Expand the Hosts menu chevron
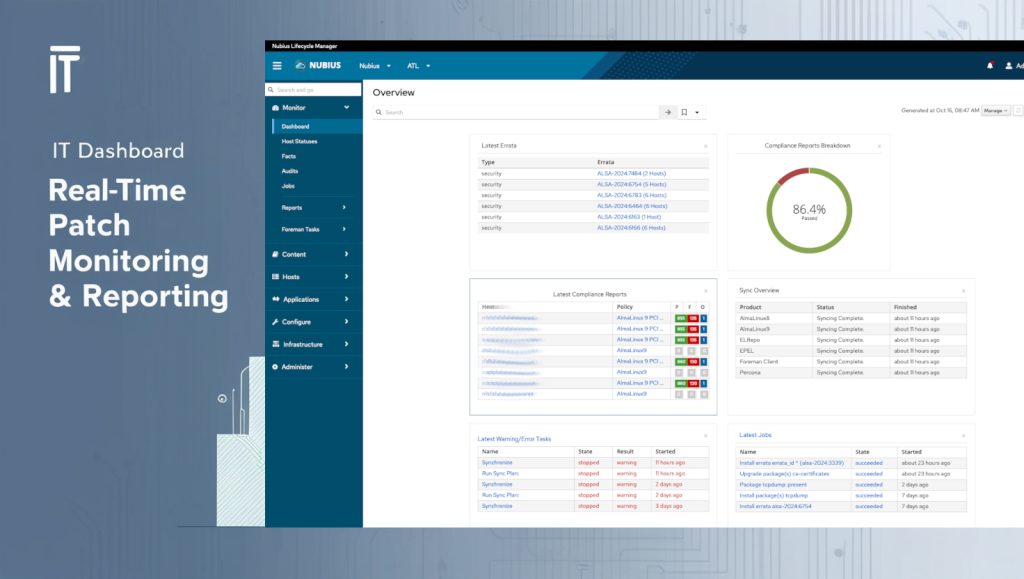1024x579 pixels. coord(346,277)
